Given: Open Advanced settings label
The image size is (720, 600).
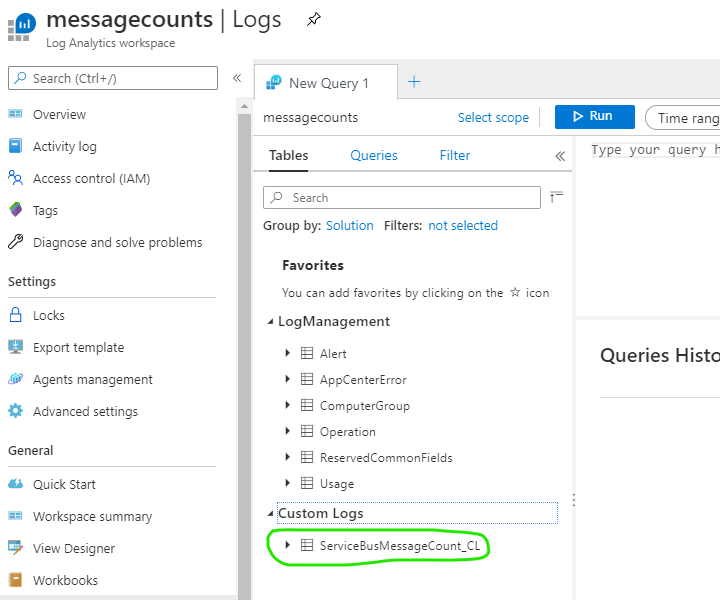Looking at the screenshot, I should [x=85, y=411].
